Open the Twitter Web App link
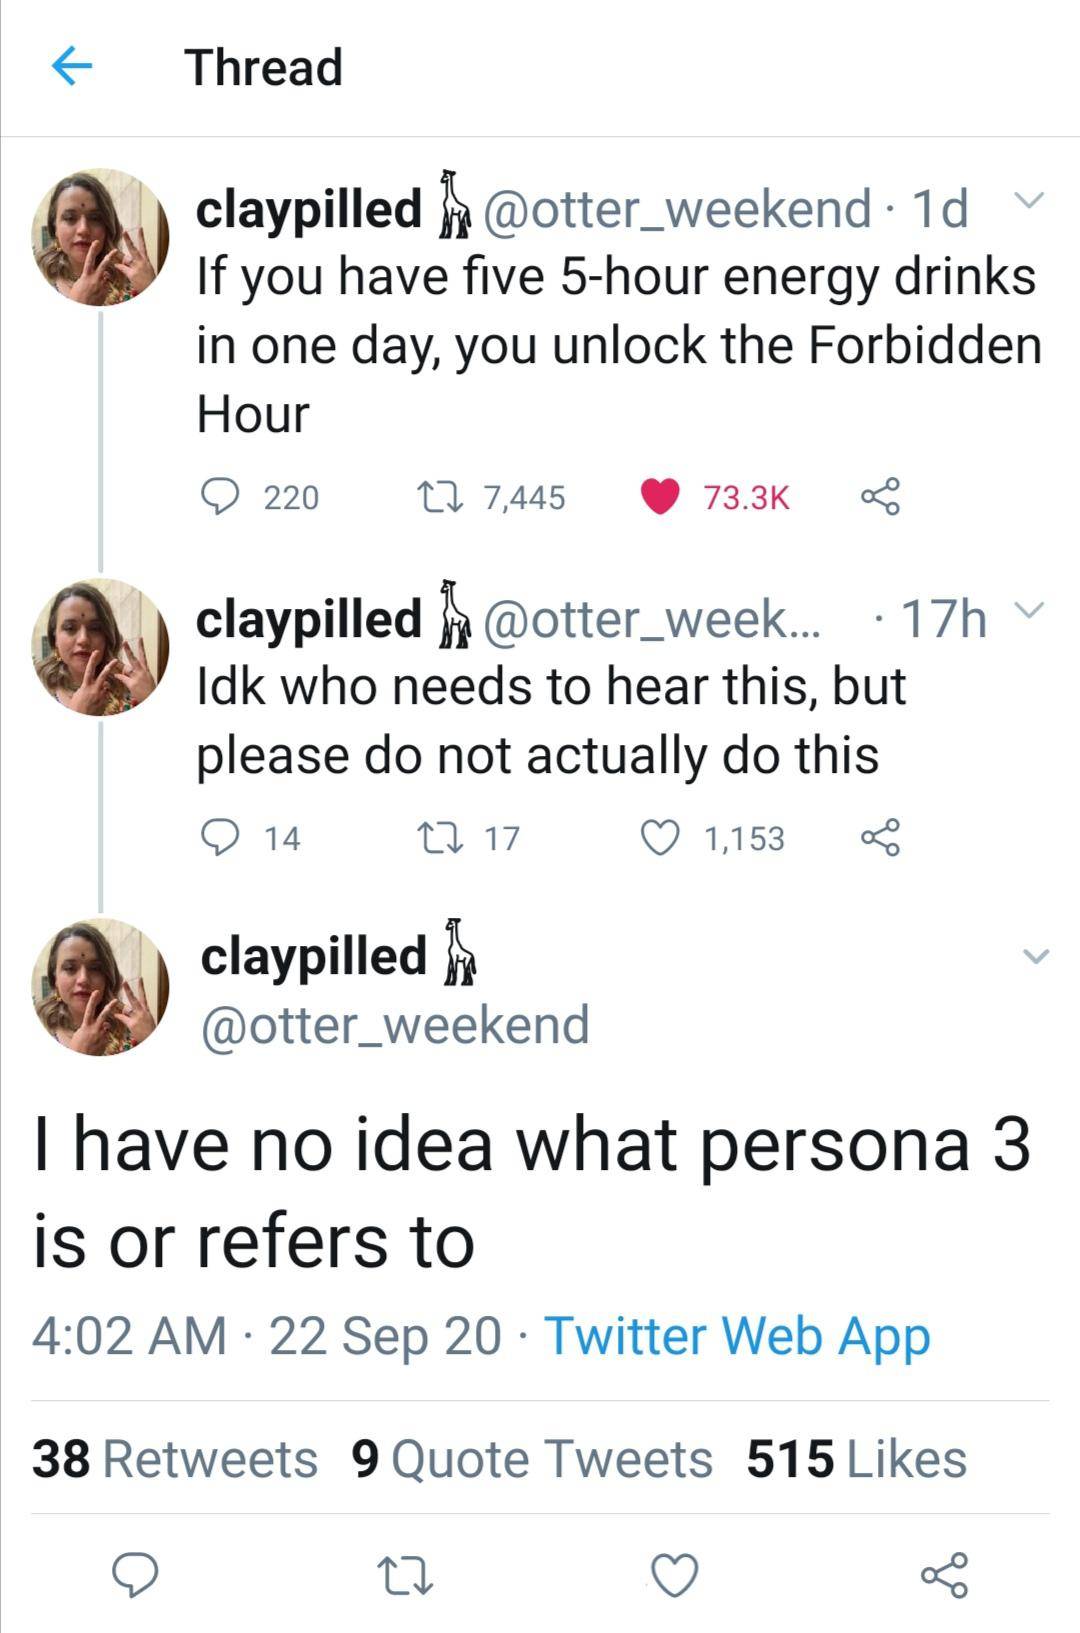Image resolution: width=1080 pixels, height=1633 pixels. click(737, 1336)
